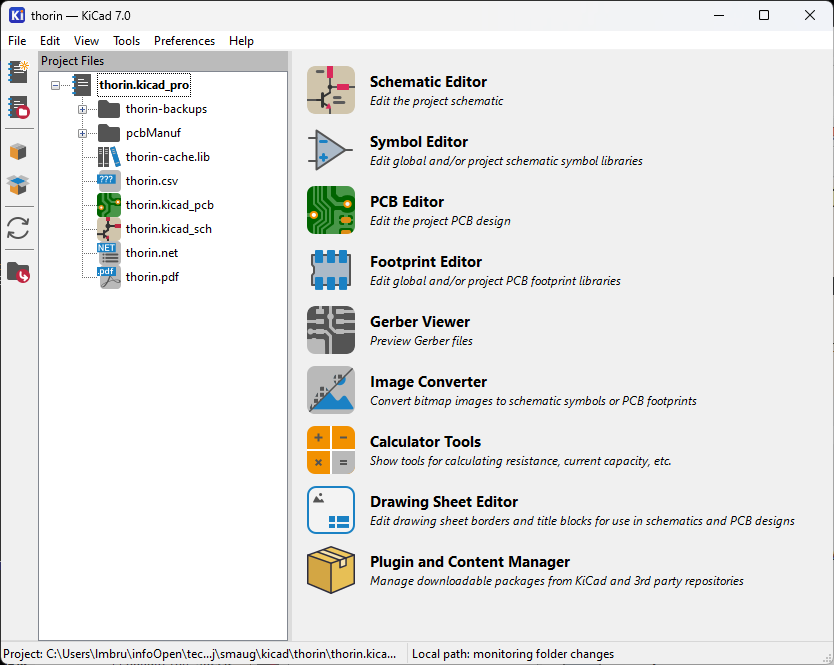Click the open project sidebar icon
The width and height of the screenshot is (834, 665).
click(19, 107)
